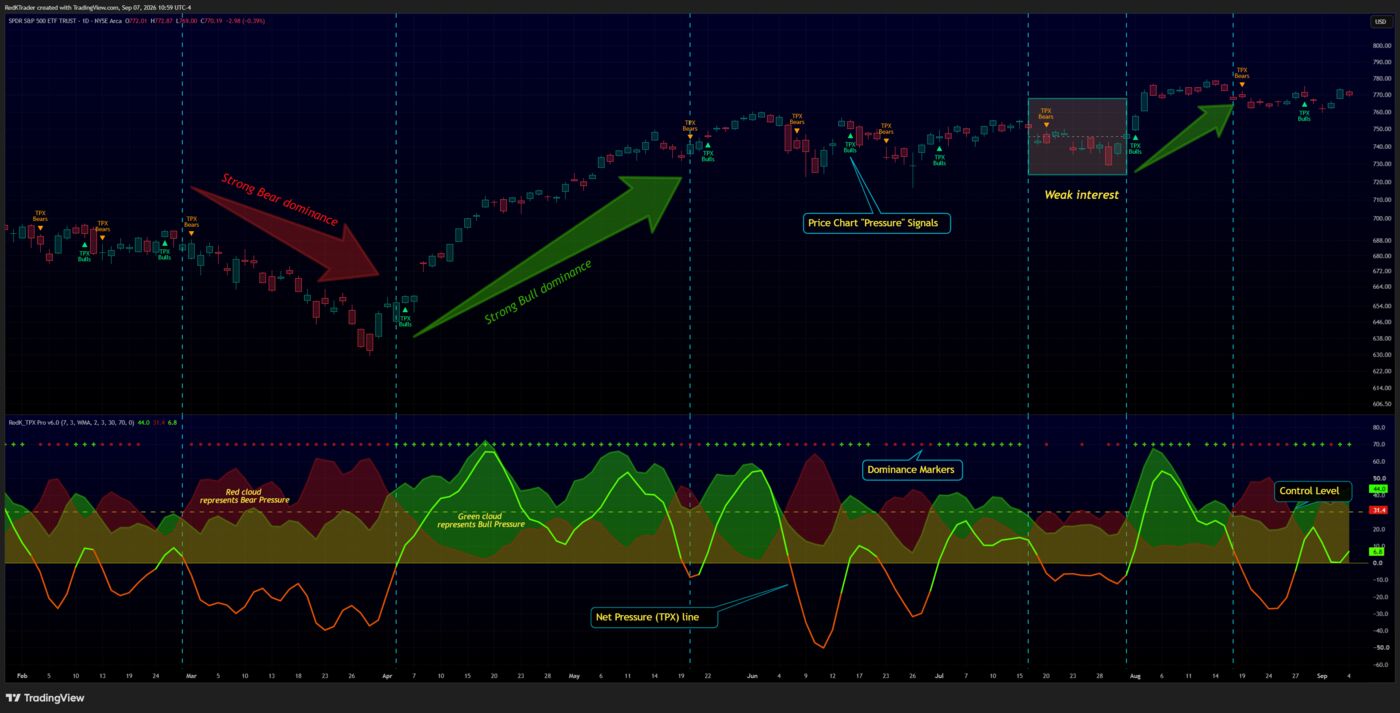
Task: Click the Mar label on time axis
Action: [x=190, y=676]
